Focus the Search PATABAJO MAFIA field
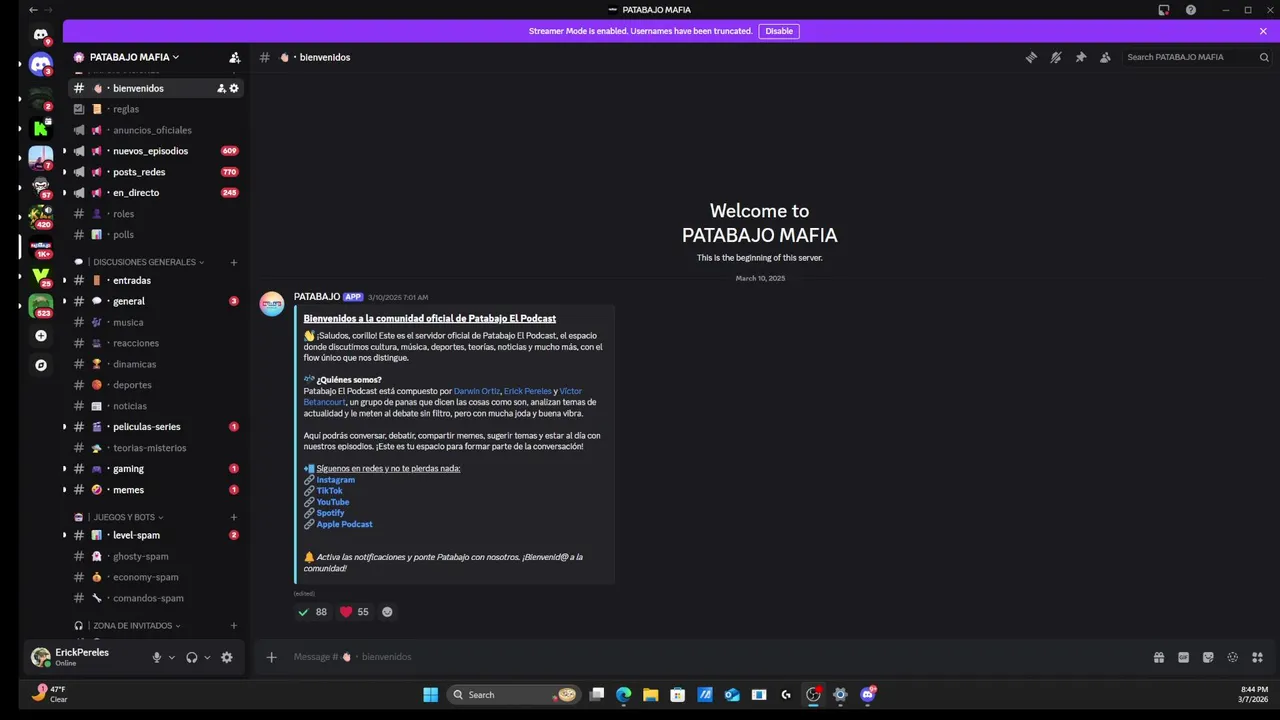Screen dimensions: 1280x720 click(1198, 57)
